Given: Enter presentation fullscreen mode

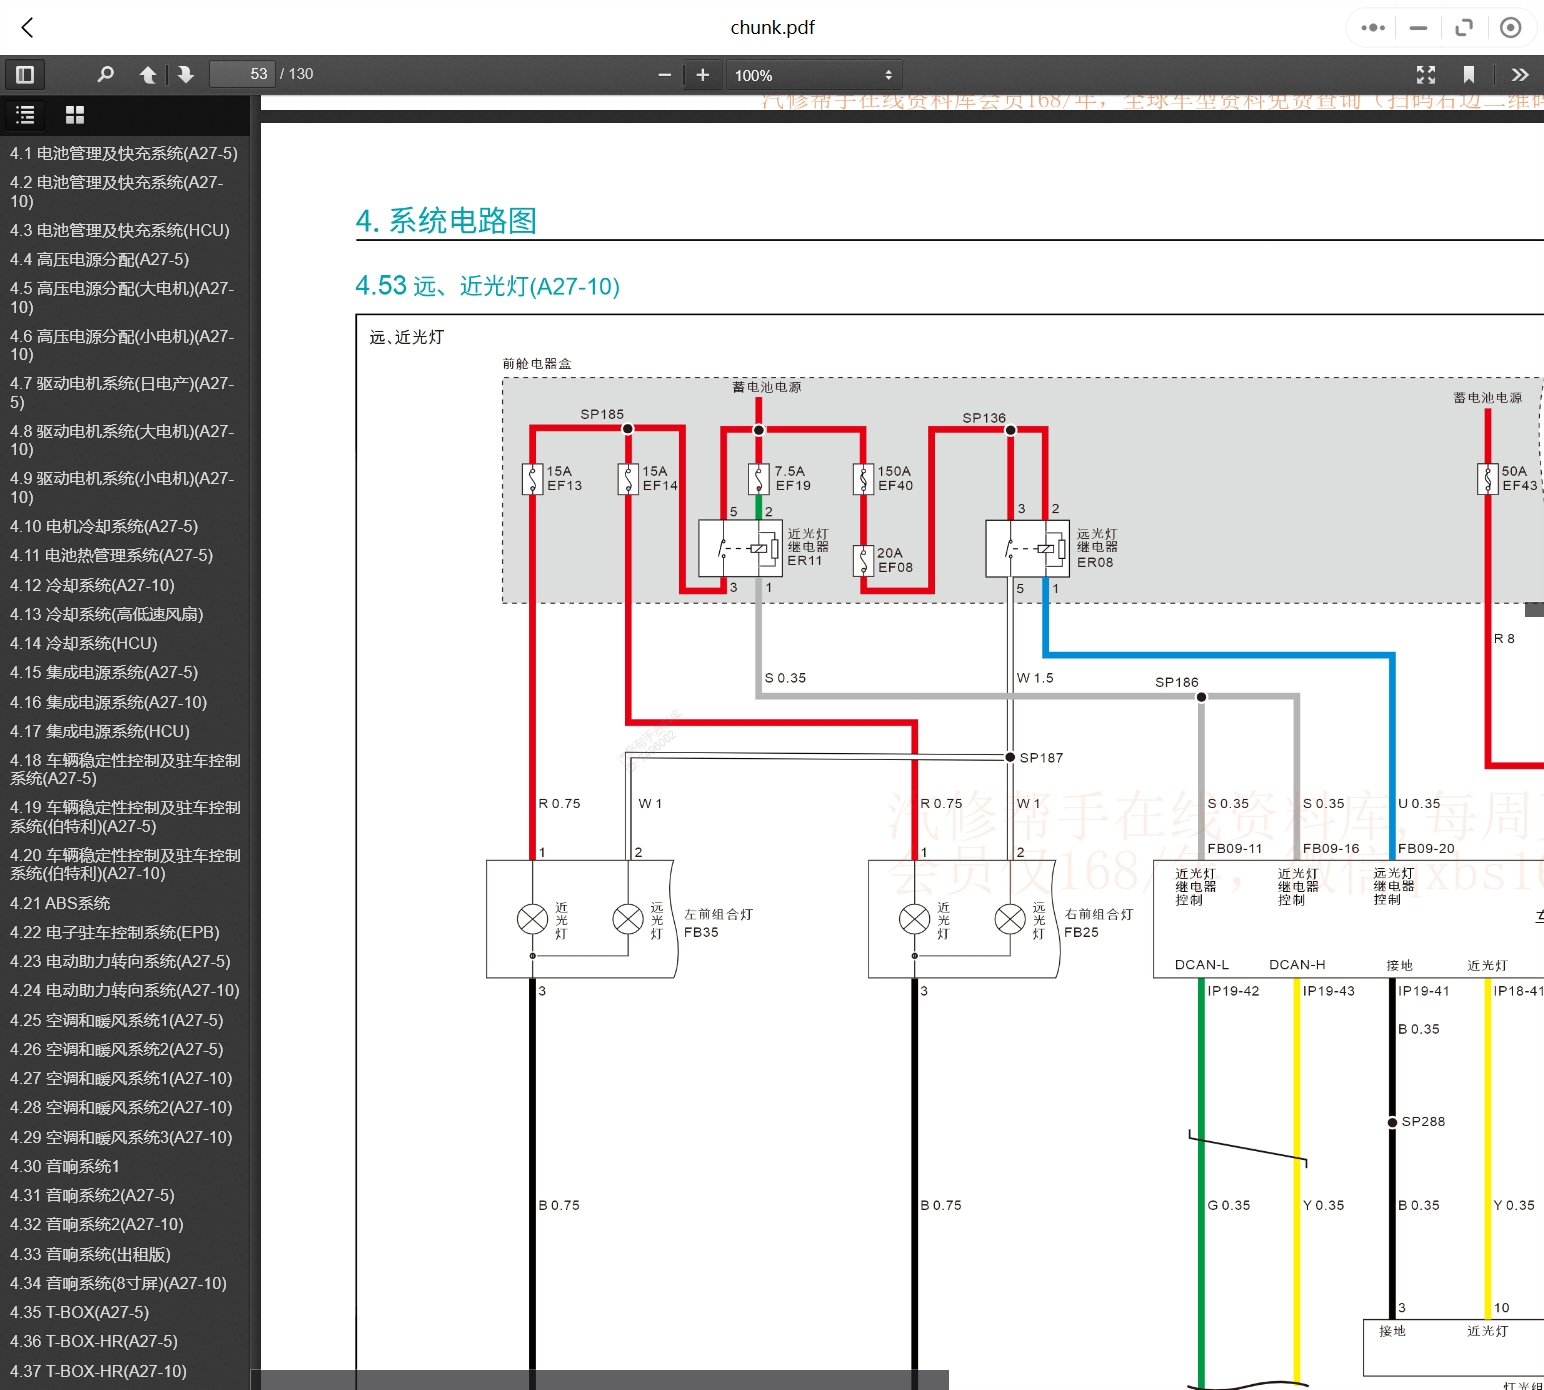Looking at the screenshot, I should 1426,75.
